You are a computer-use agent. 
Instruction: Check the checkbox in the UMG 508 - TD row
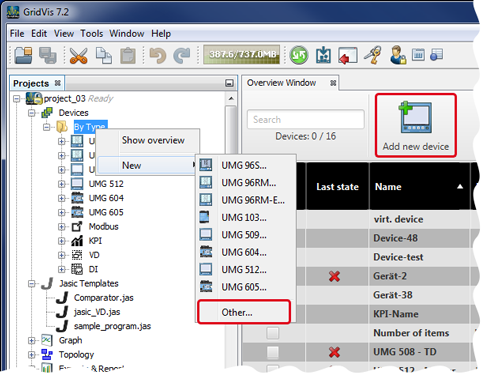(273, 352)
